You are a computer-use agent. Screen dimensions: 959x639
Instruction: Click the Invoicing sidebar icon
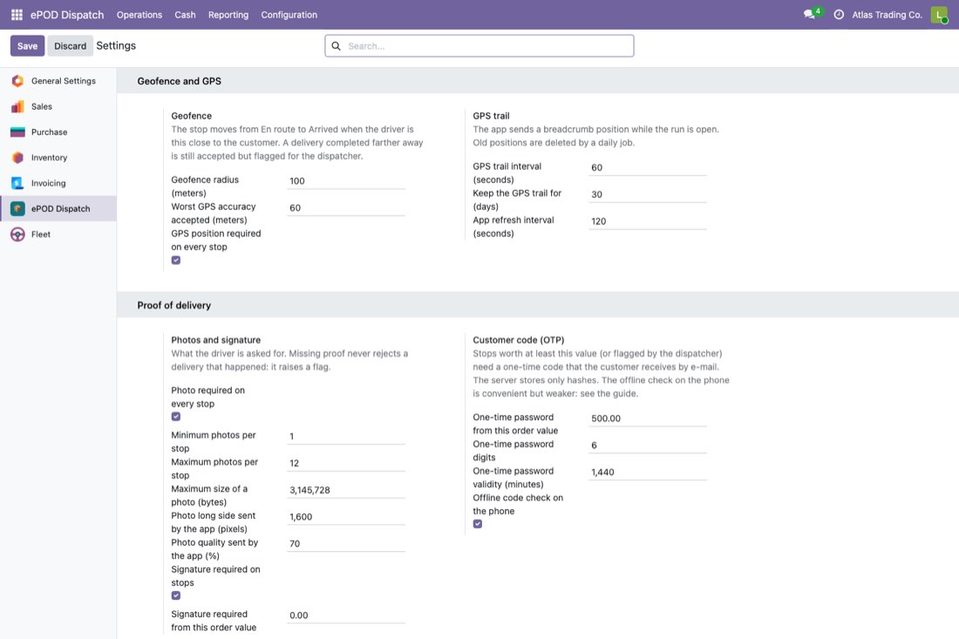pyautogui.click(x=18, y=183)
